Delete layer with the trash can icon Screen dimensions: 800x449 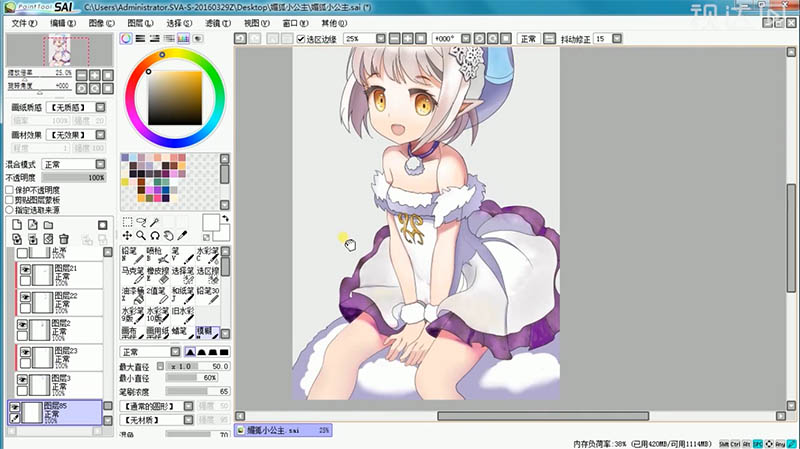[64, 239]
